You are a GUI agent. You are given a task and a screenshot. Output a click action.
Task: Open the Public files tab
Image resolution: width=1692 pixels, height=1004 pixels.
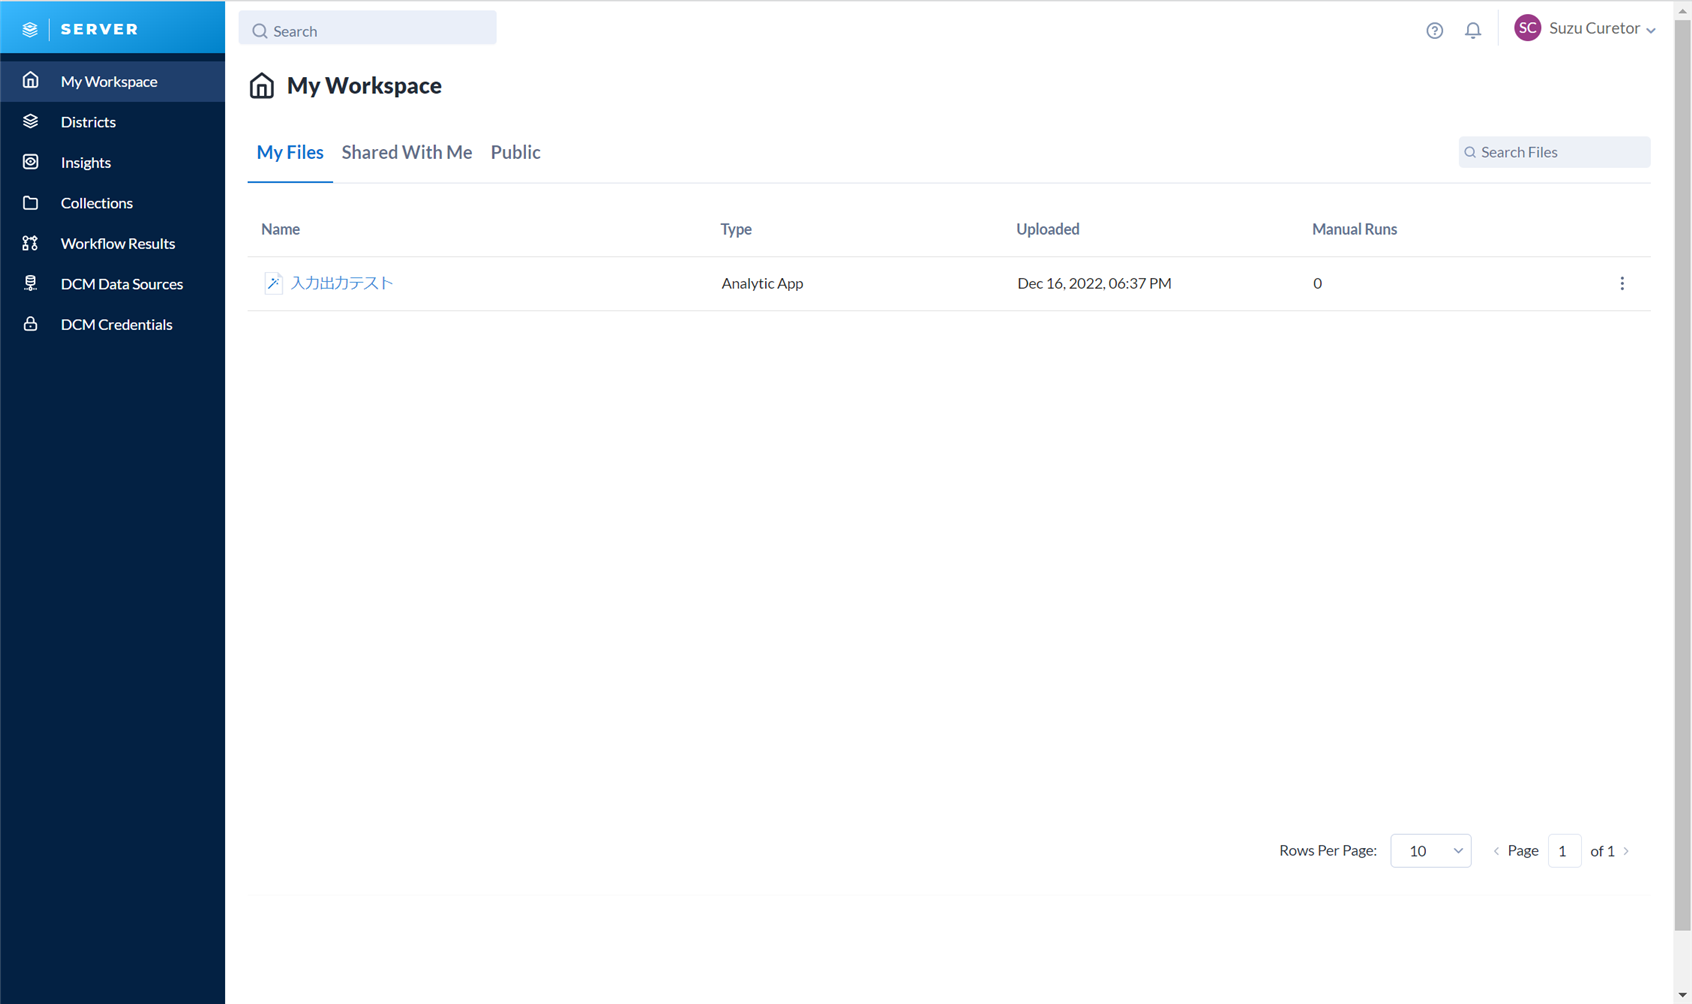515,152
